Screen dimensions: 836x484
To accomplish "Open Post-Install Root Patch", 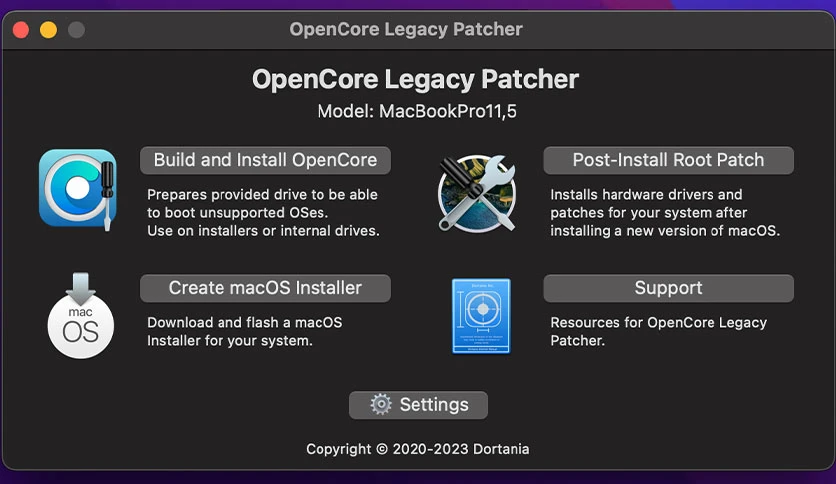I will tap(668, 160).
